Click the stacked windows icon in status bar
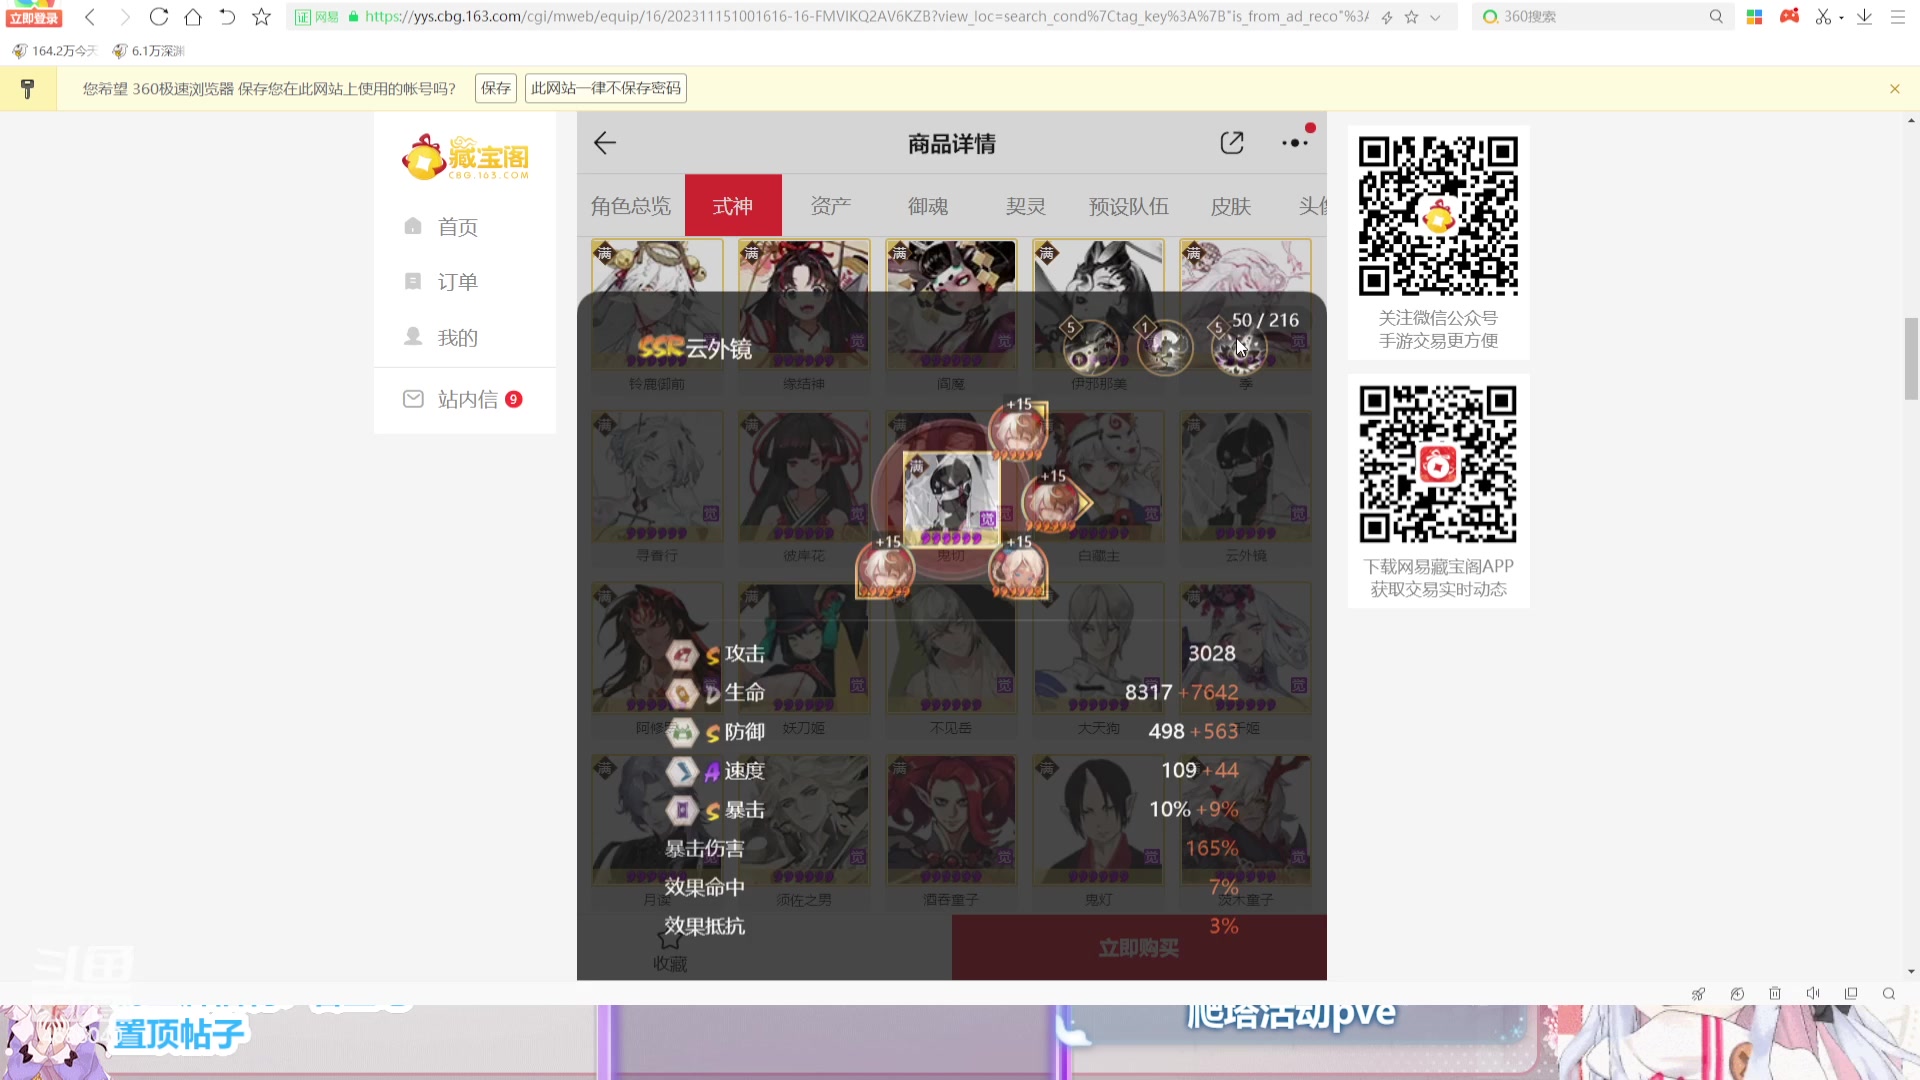This screenshot has height=1080, width=1920. coord(1851,994)
